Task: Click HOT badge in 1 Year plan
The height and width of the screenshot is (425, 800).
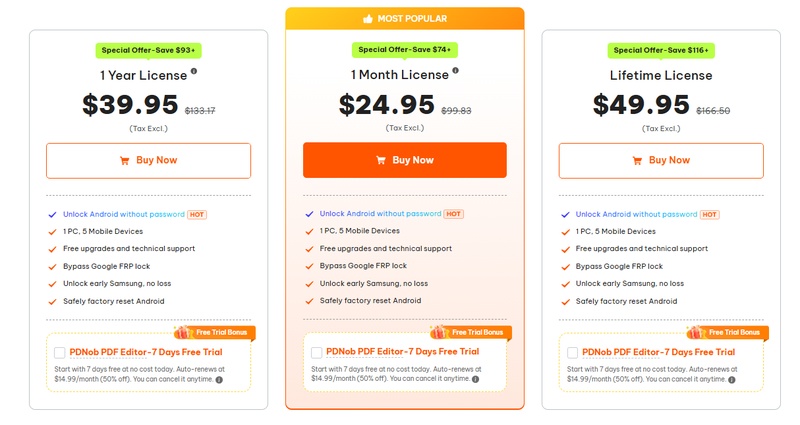Action: 197,214
